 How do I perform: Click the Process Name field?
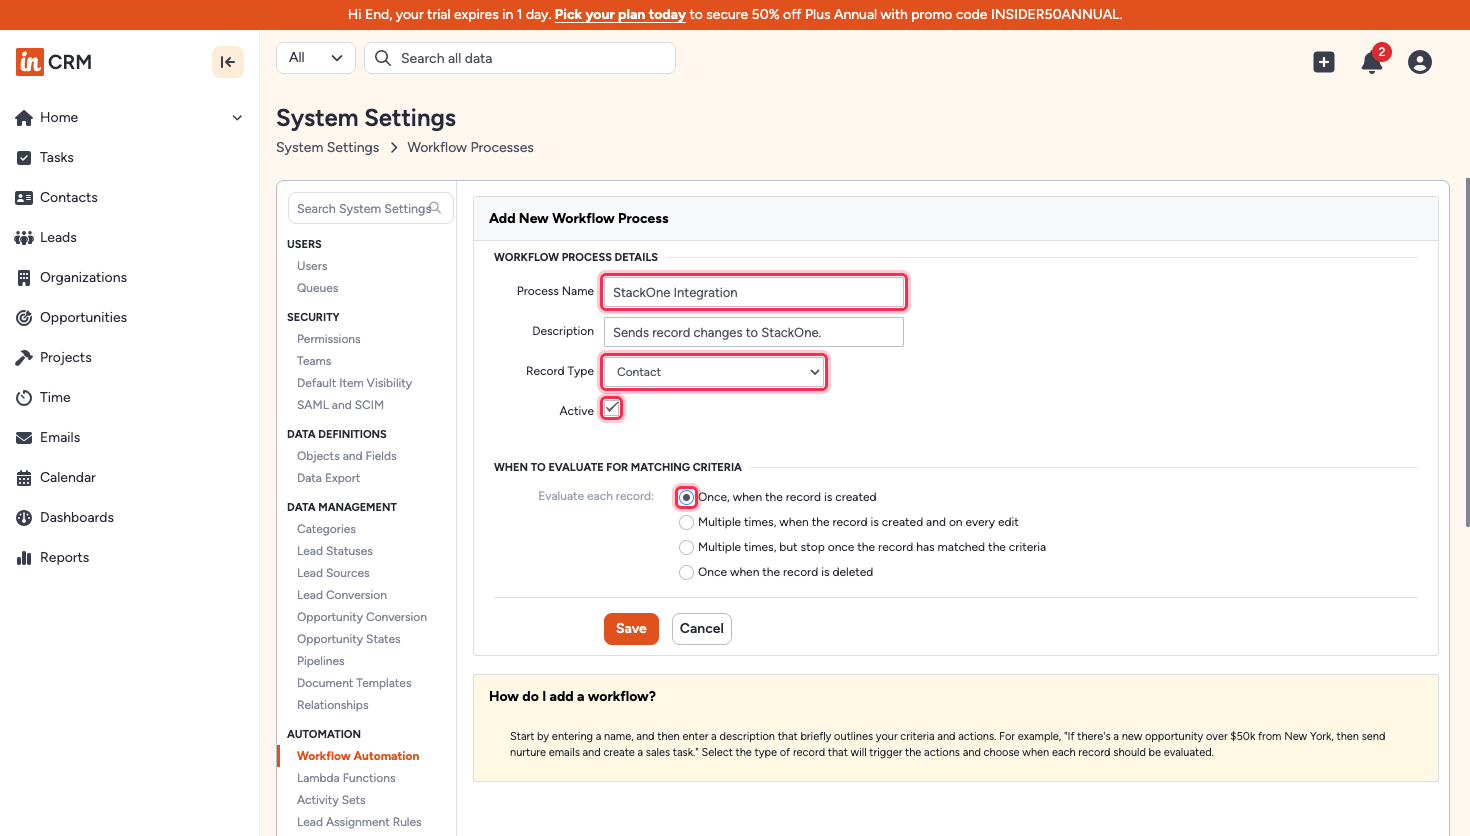754,292
